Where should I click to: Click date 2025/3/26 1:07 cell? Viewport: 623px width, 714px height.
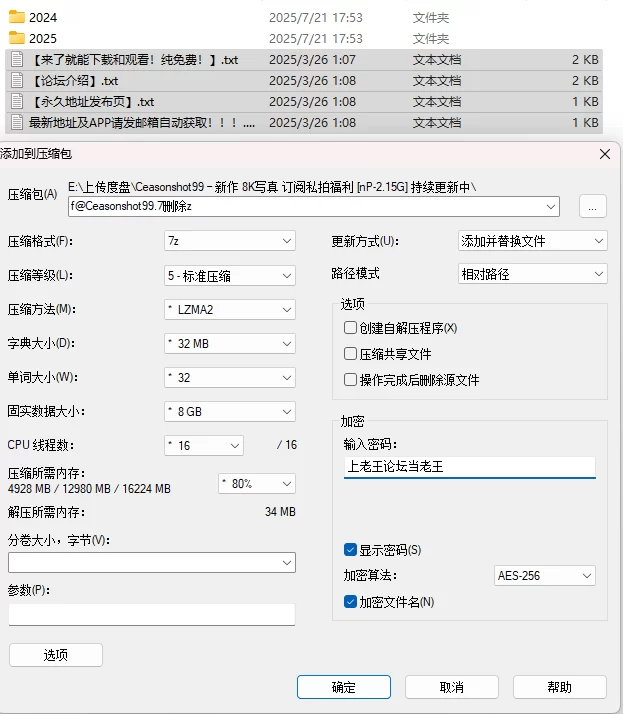(x=312, y=60)
